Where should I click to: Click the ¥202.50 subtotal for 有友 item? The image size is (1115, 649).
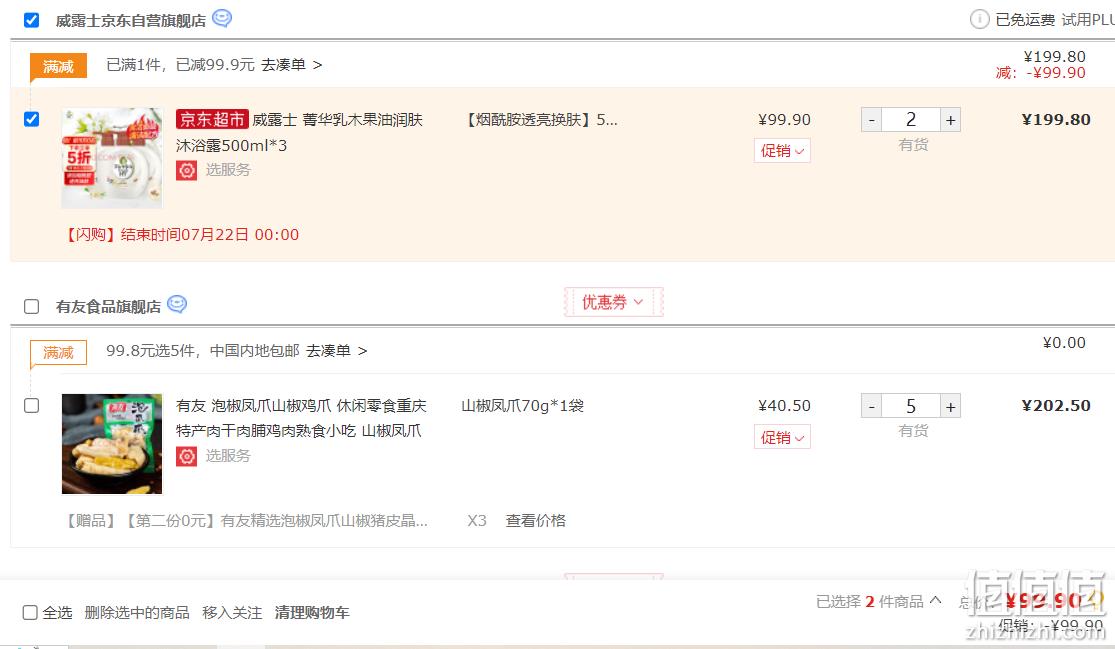[x=1056, y=405]
